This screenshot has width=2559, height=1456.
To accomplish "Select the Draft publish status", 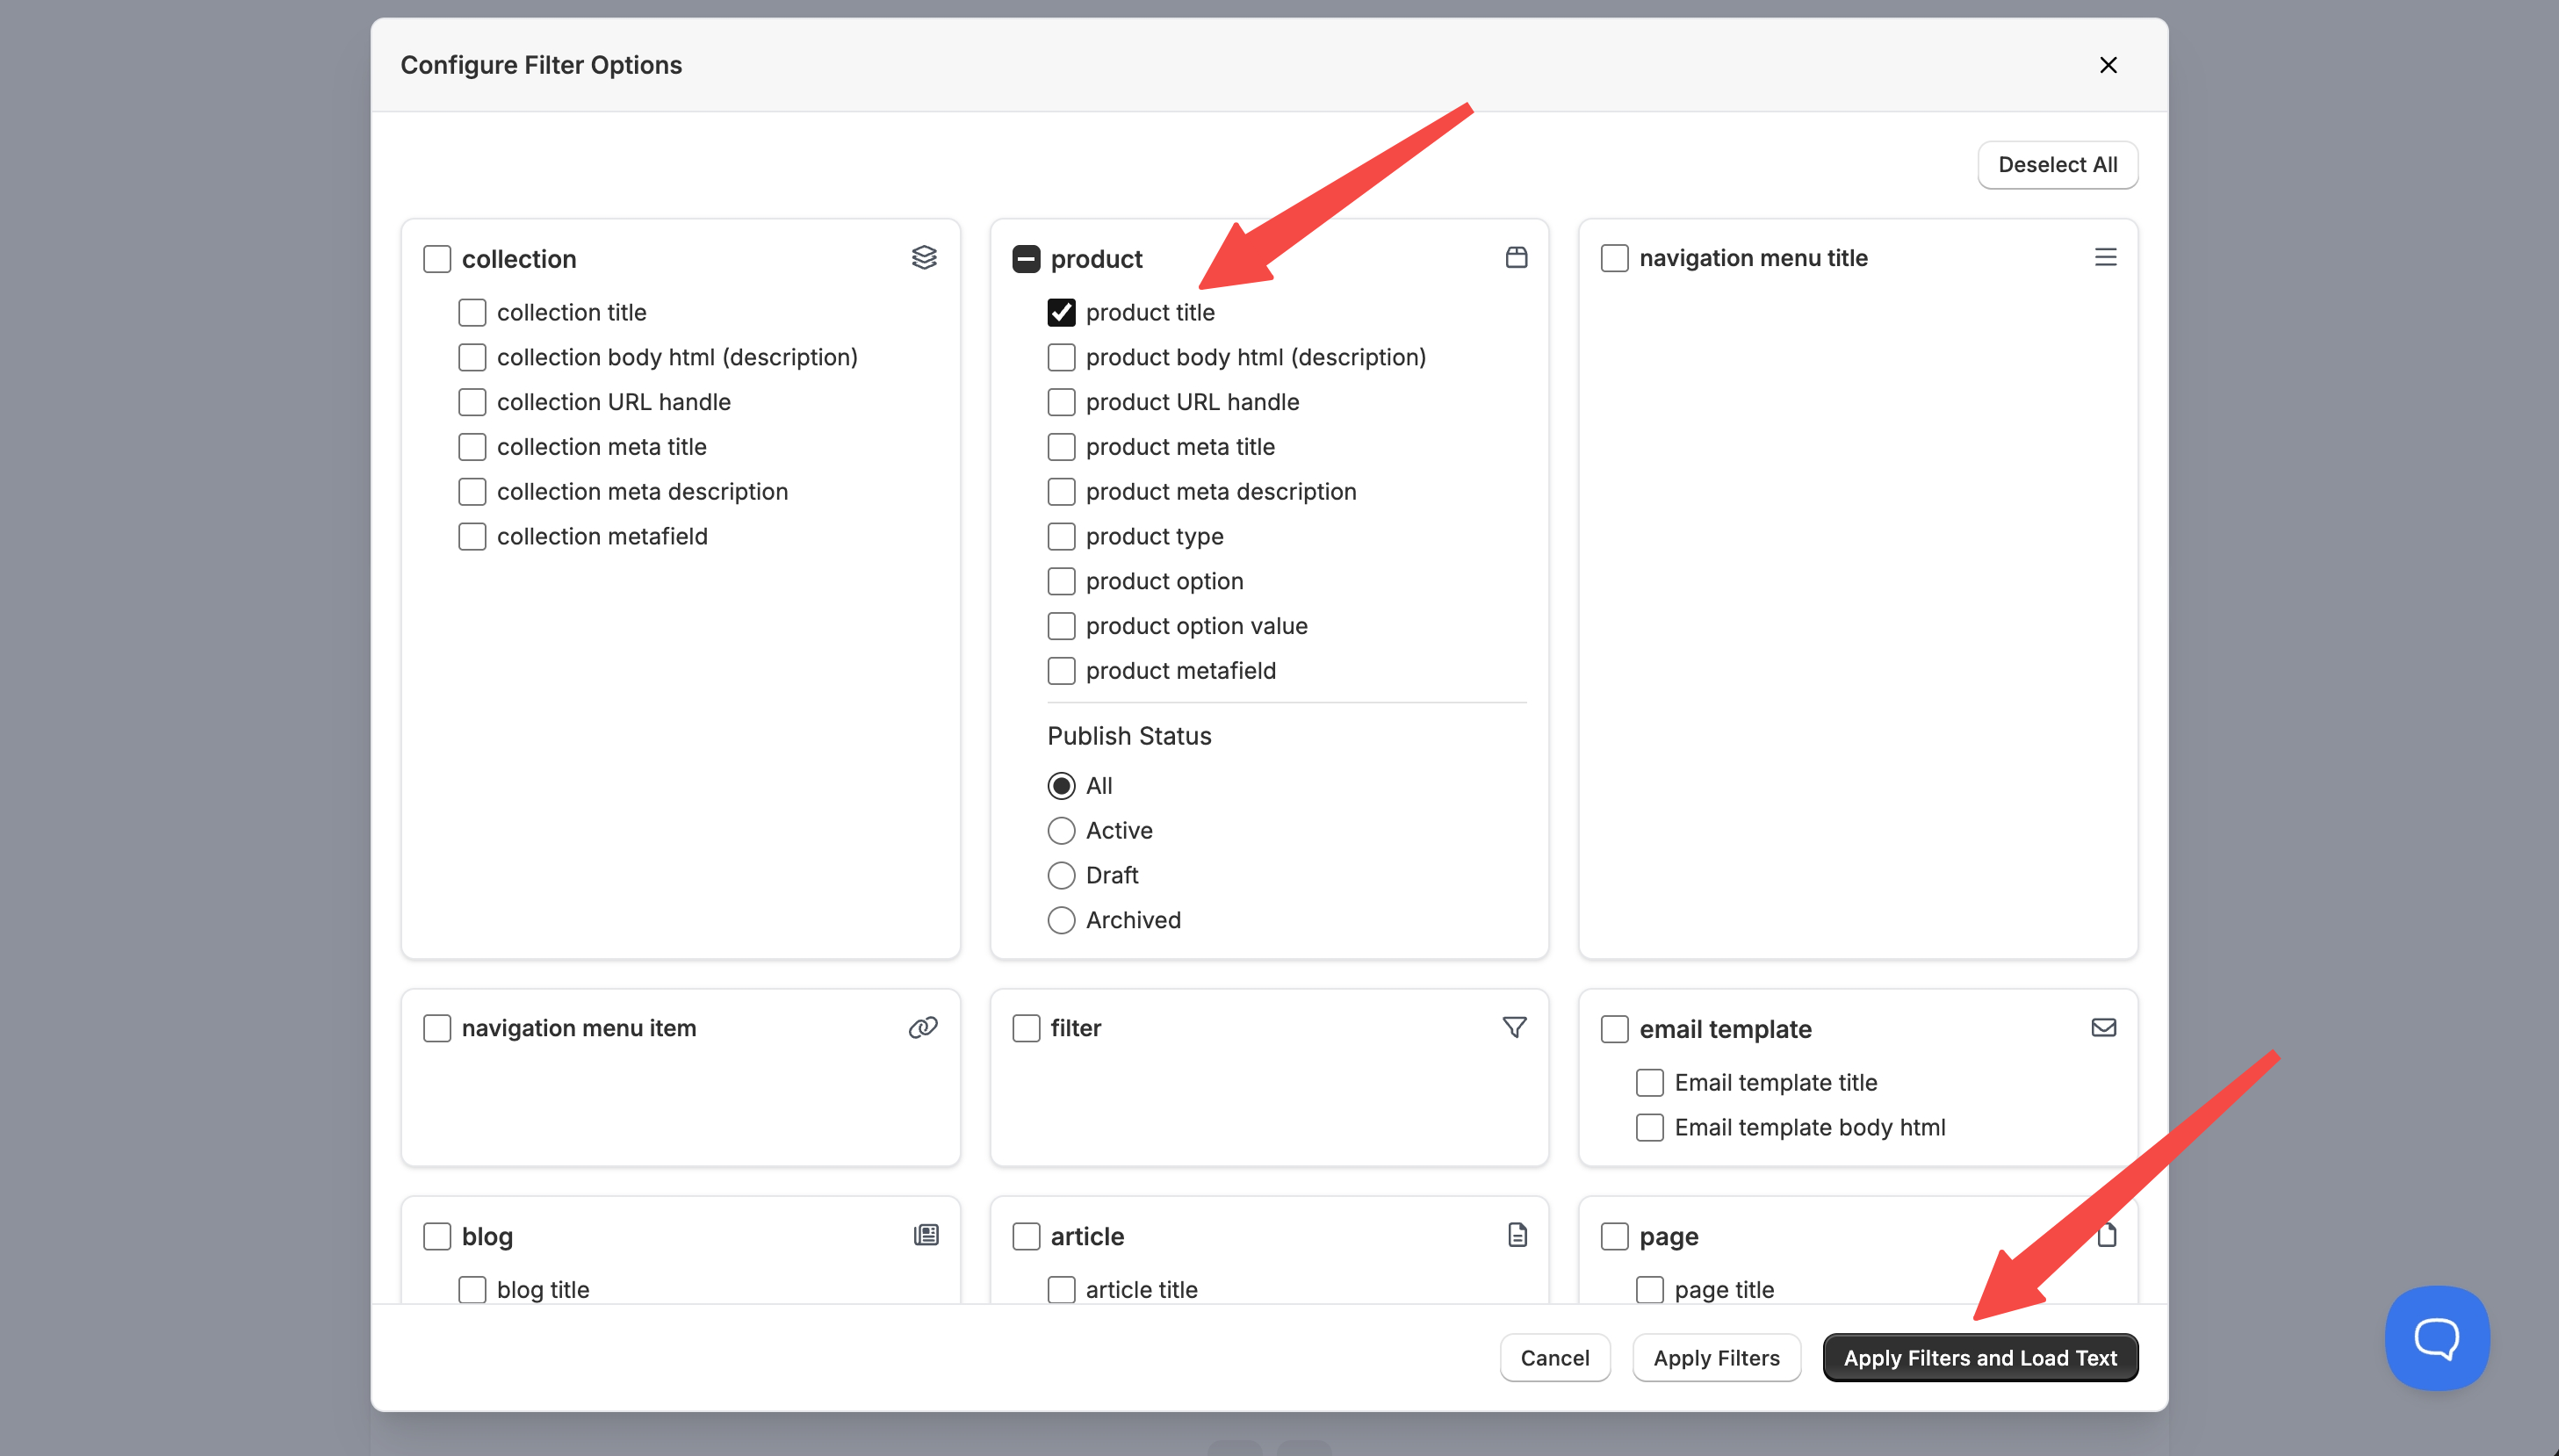I will coord(1061,875).
